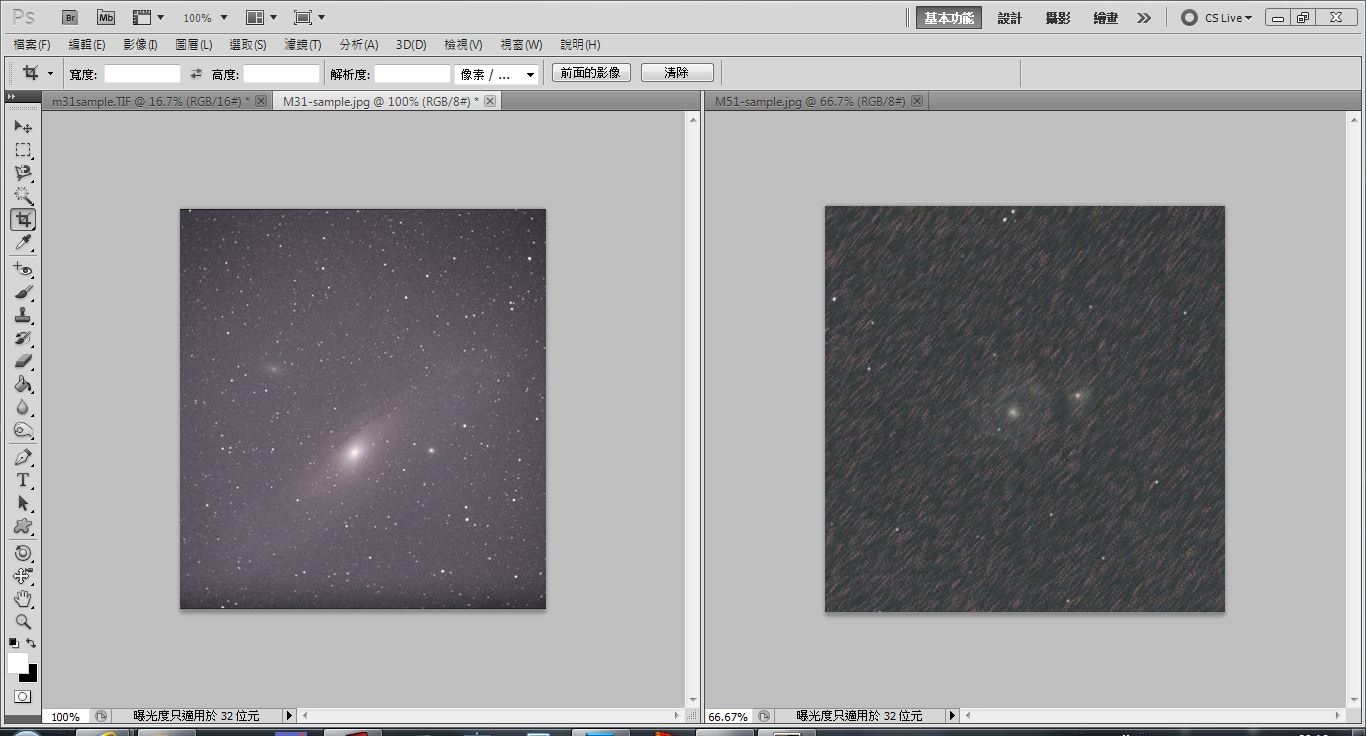Open the 濾鏡(T) filter menu
Viewport: 1366px width, 736px height.
(x=303, y=45)
